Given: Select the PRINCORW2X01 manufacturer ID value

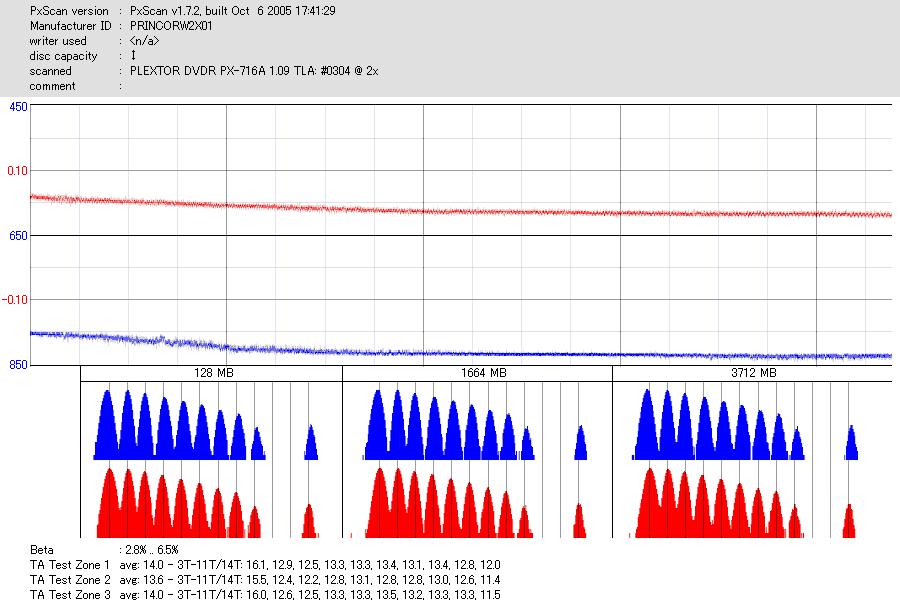Looking at the screenshot, I should point(171,26).
